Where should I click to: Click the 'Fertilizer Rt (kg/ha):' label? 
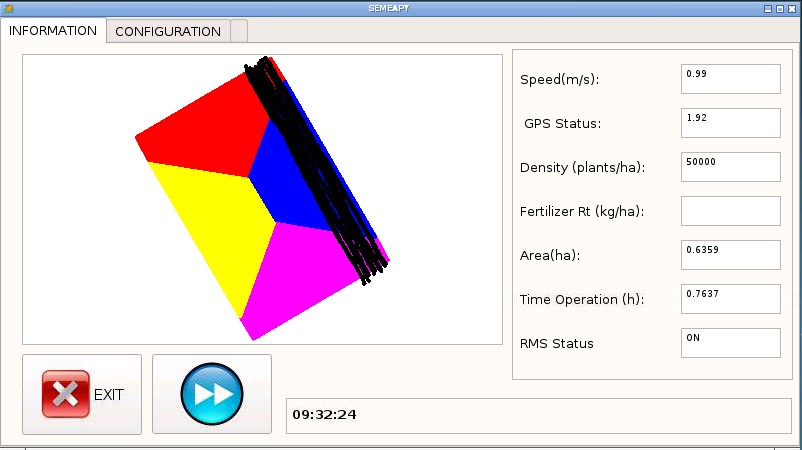point(582,211)
